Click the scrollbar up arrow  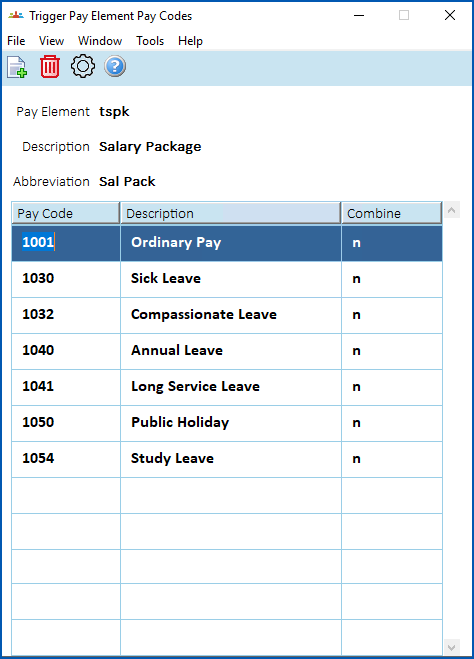click(x=452, y=210)
